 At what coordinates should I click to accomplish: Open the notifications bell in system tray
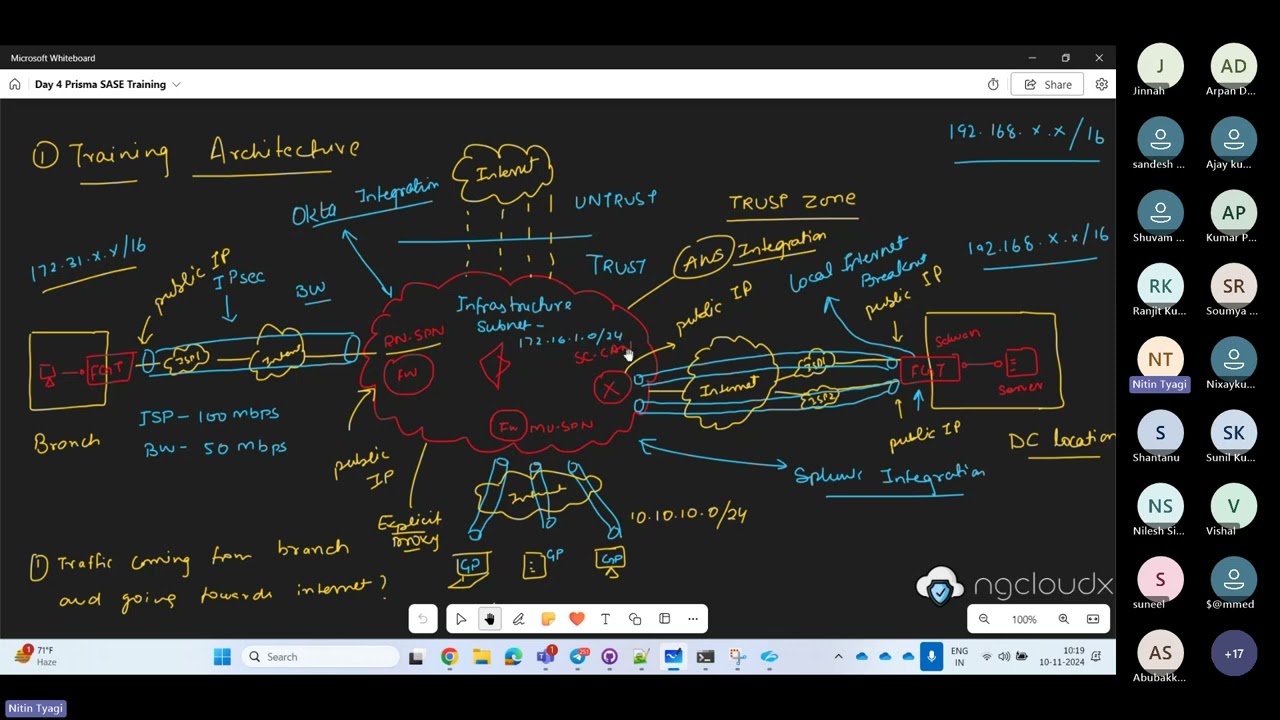[1096, 657]
